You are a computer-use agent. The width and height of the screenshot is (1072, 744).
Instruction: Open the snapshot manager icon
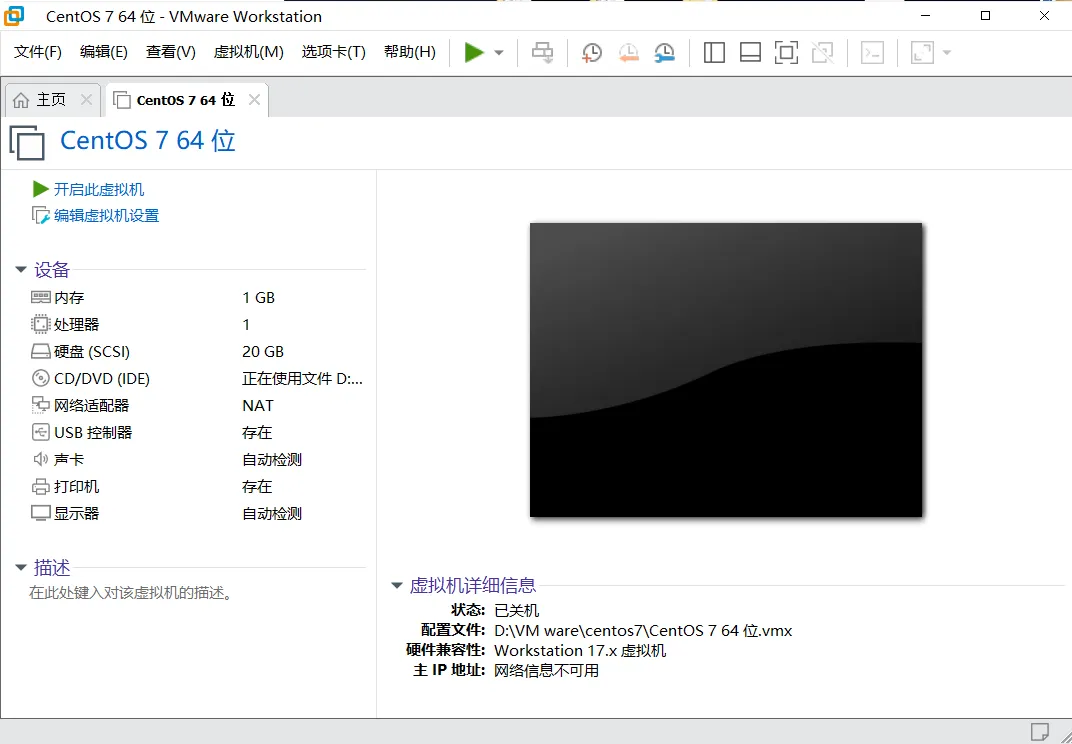pyautogui.click(x=664, y=53)
